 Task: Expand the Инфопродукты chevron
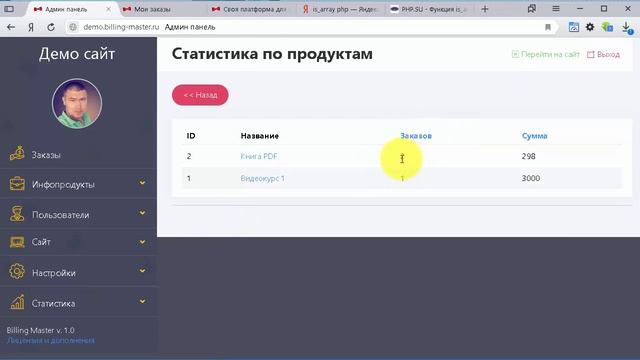[142, 183]
